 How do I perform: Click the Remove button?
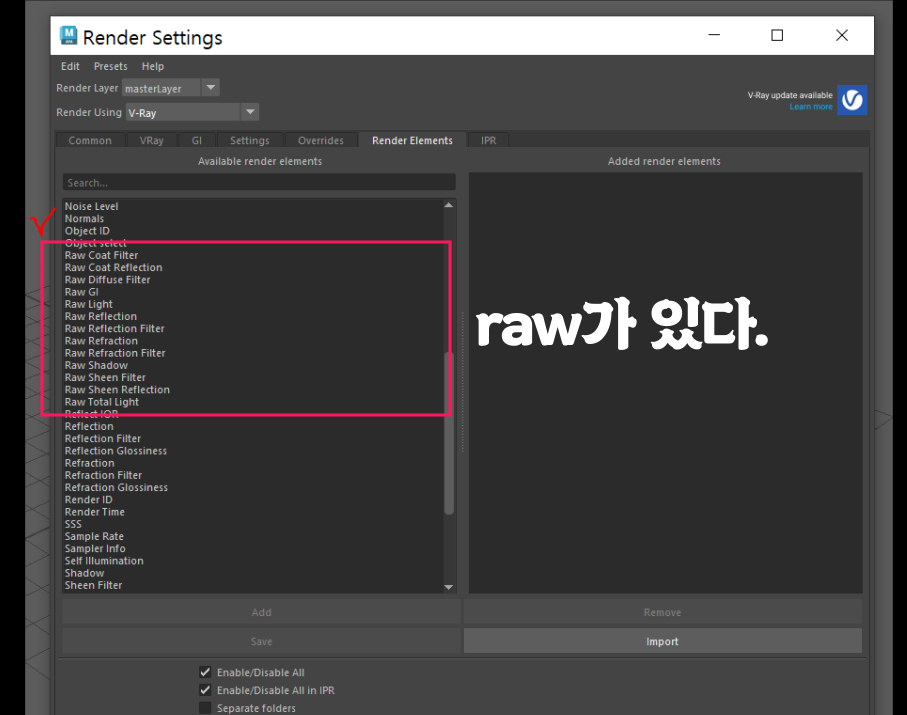click(x=662, y=612)
